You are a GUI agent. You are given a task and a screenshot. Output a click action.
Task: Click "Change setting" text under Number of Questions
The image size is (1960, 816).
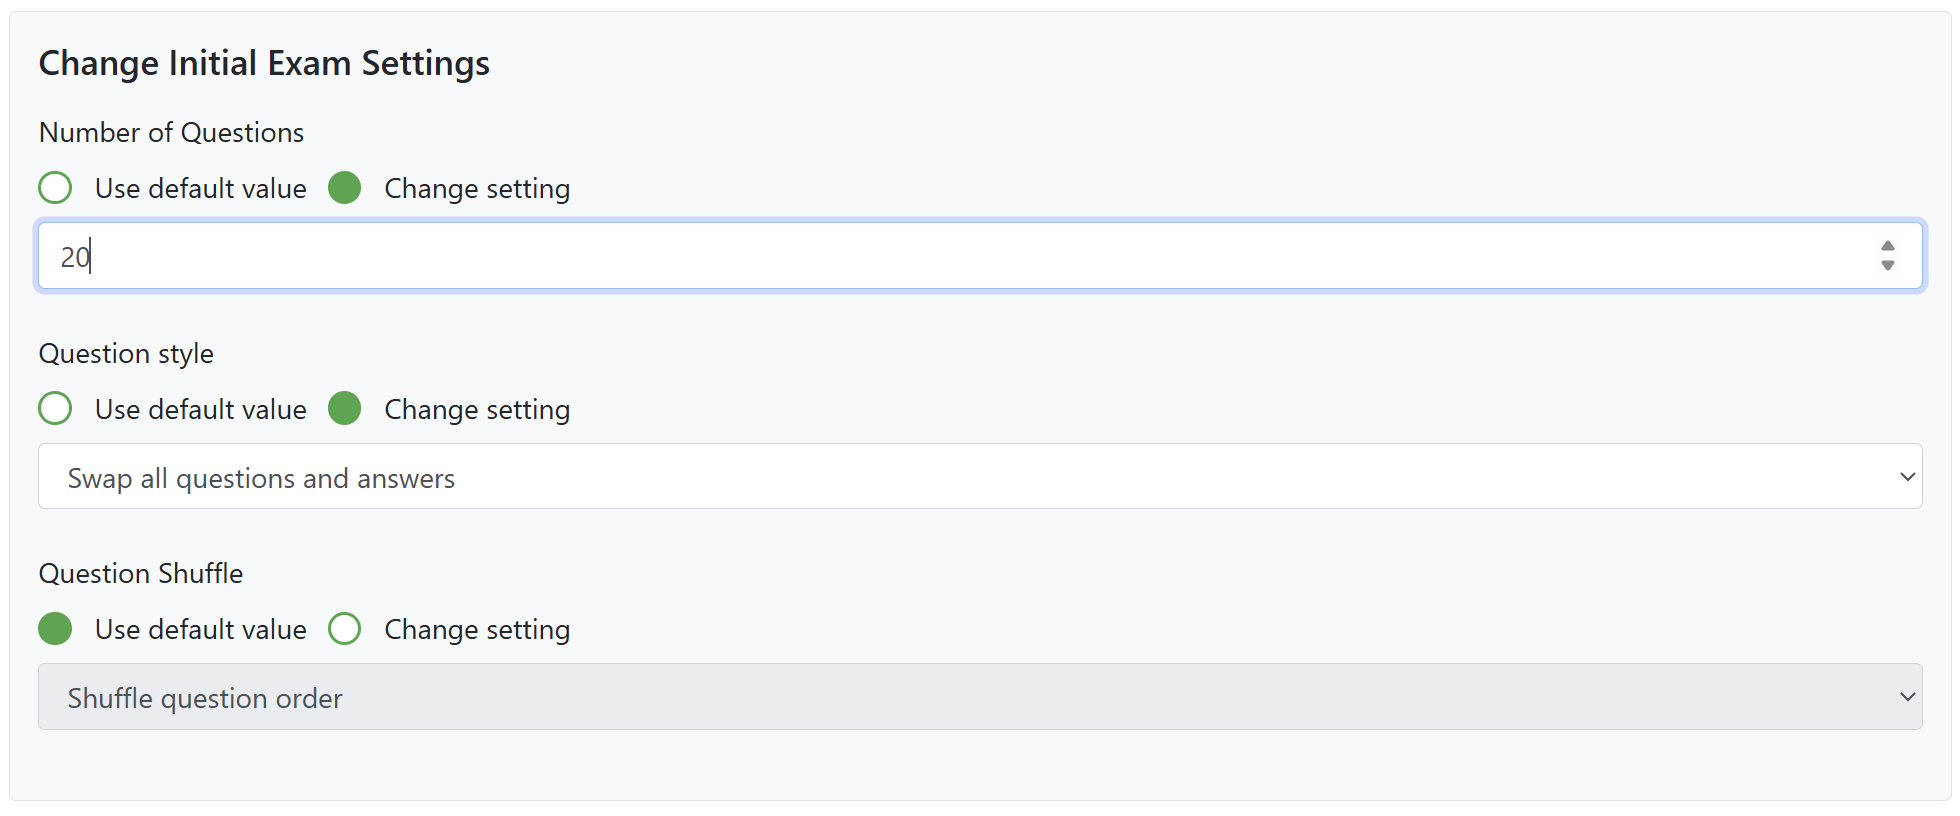(x=477, y=189)
